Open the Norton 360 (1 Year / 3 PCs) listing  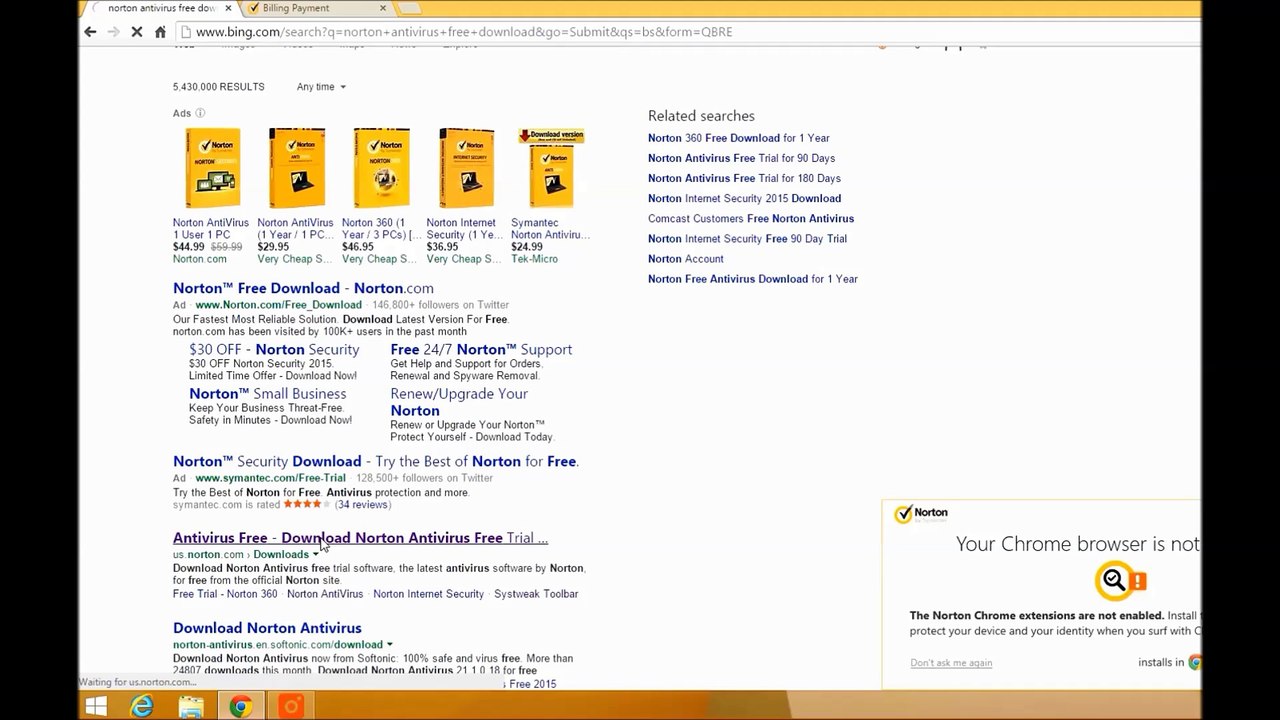[381, 229]
